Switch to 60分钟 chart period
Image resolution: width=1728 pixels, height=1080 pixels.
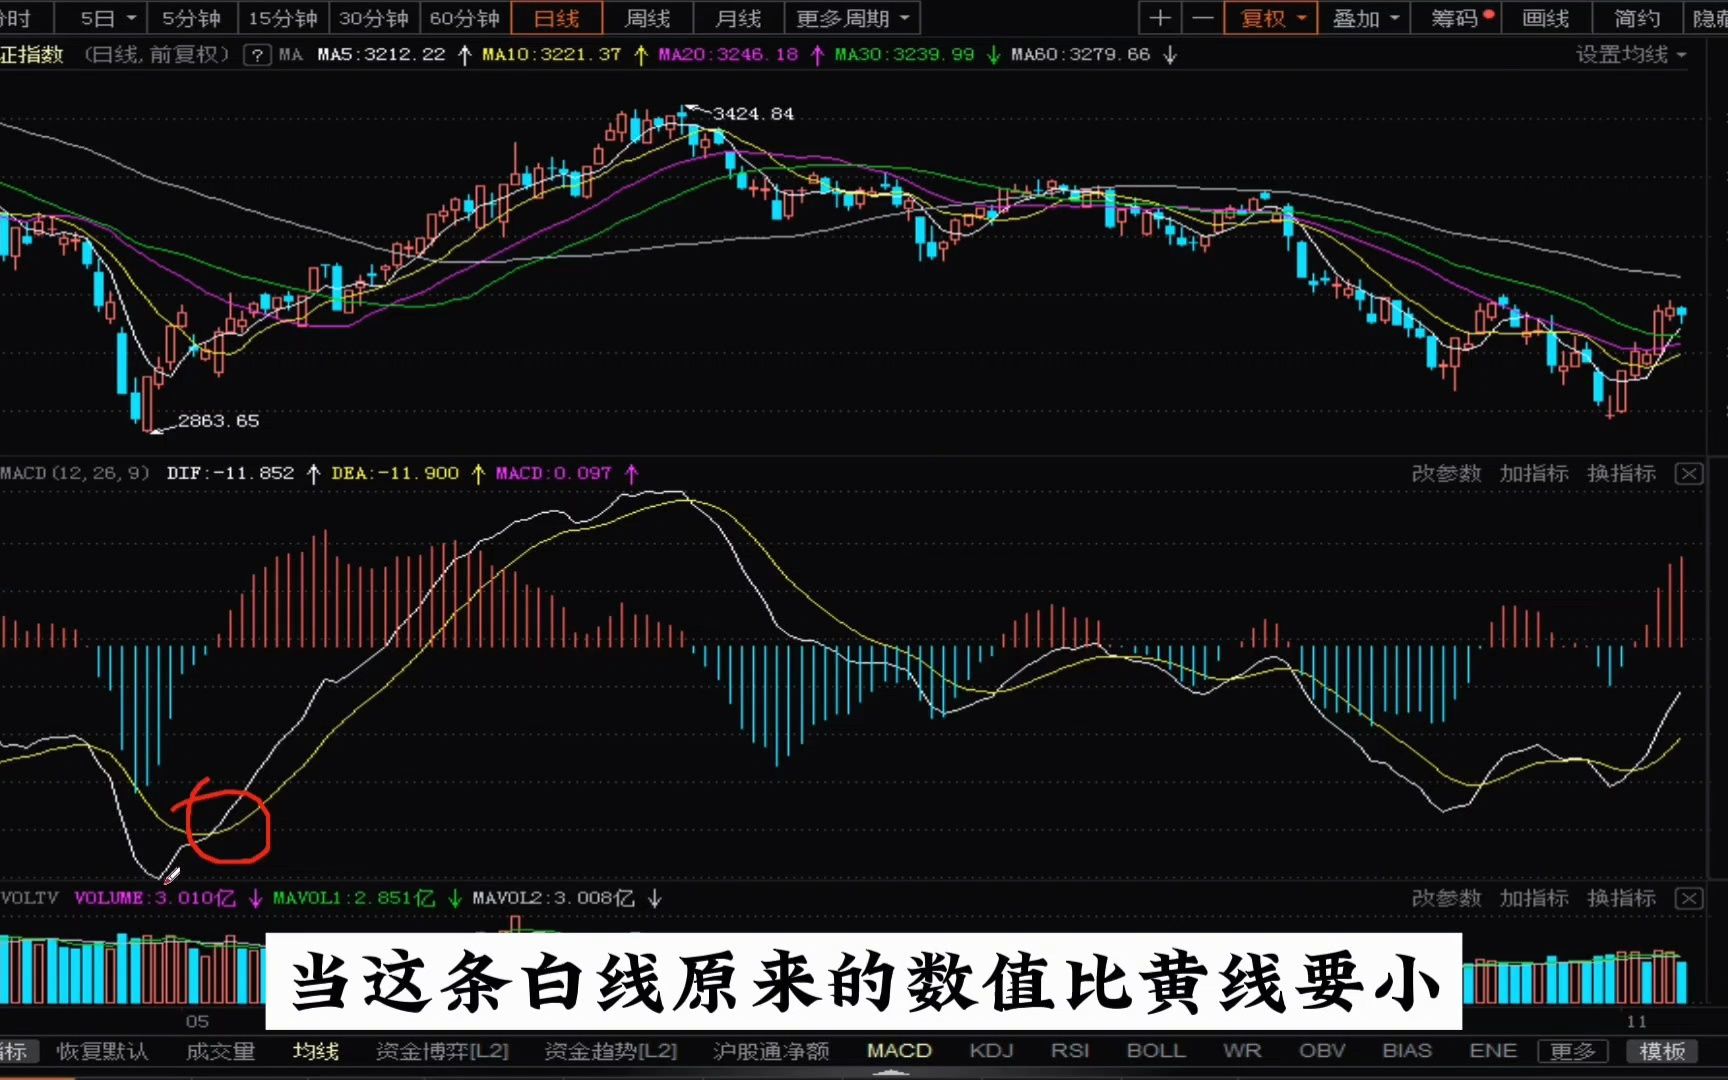465,18
